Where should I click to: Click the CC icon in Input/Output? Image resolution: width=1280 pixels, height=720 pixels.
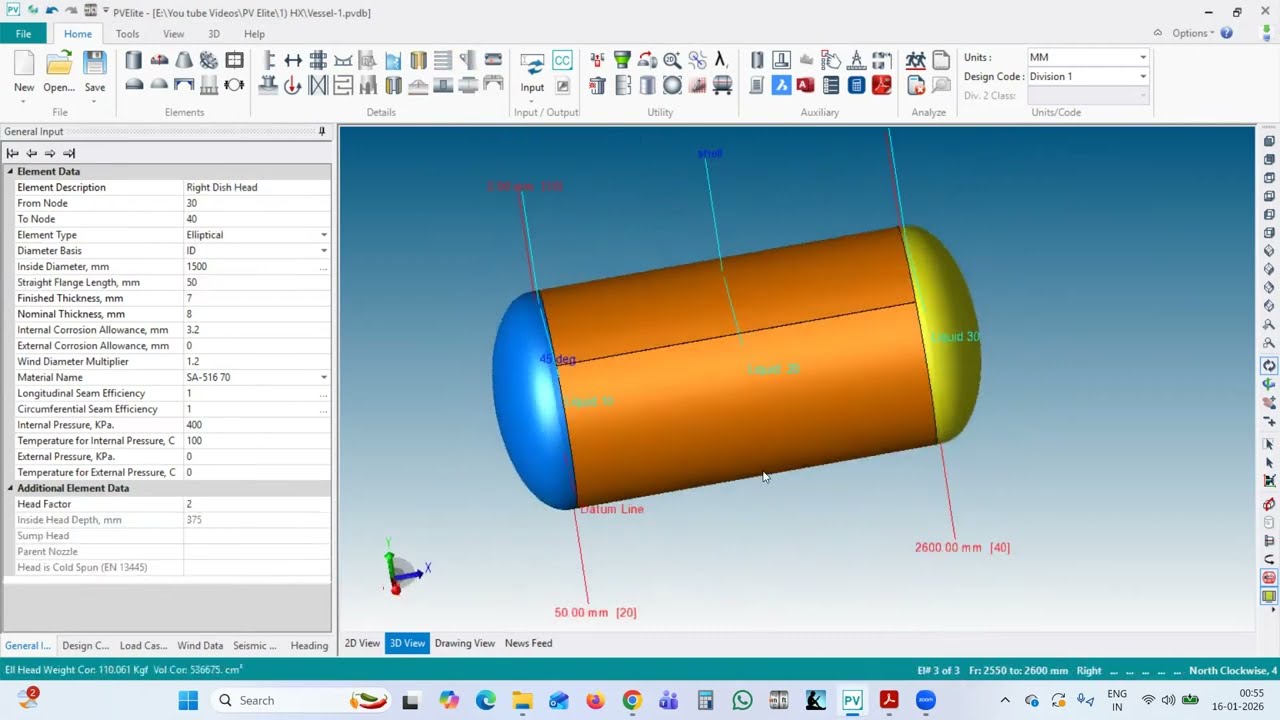[x=562, y=61]
